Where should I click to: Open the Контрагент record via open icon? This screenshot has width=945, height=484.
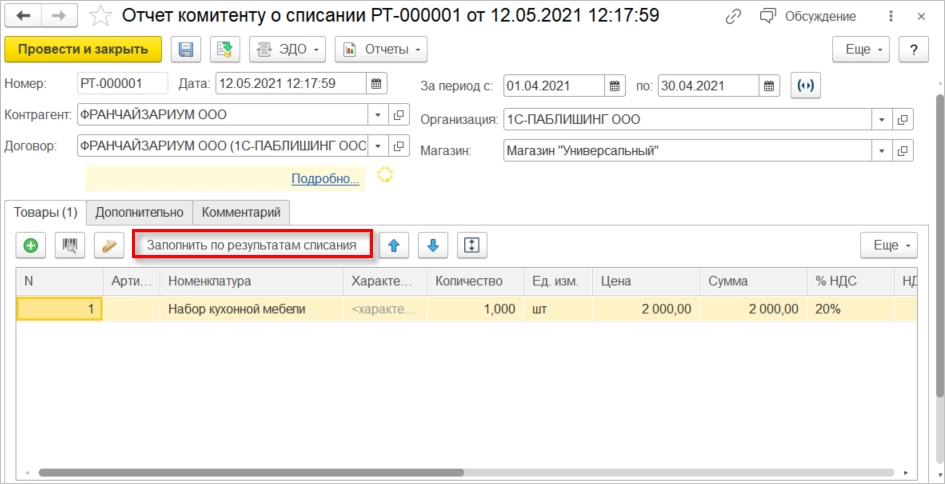[398, 114]
